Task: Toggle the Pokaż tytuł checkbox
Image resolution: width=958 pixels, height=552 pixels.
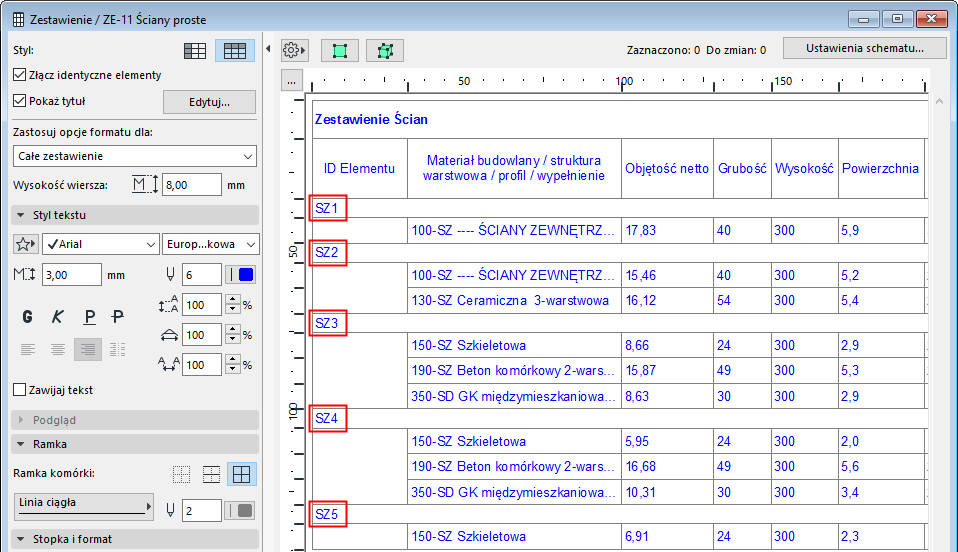Action: (20, 101)
